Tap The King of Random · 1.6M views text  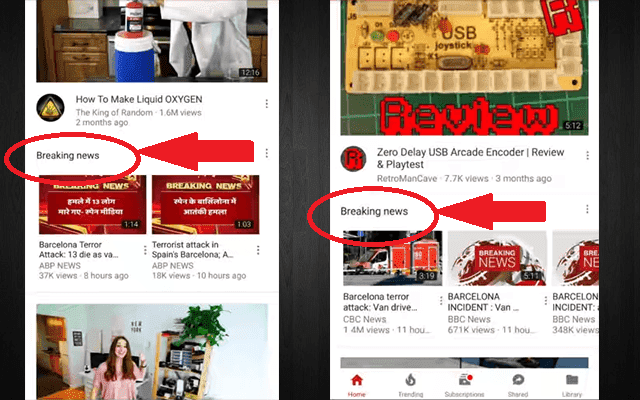click(x=139, y=113)
